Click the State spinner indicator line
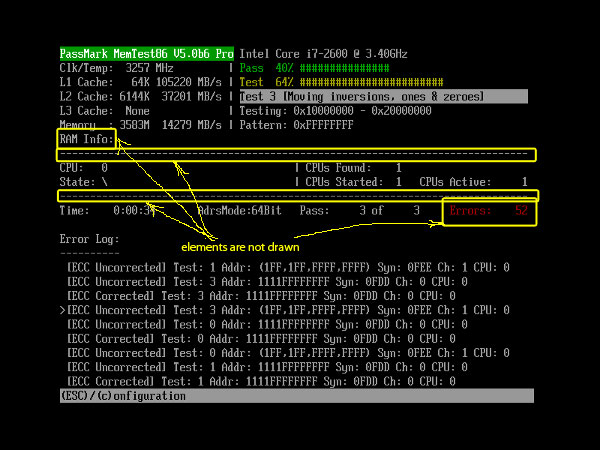 (x=83, y=182)
